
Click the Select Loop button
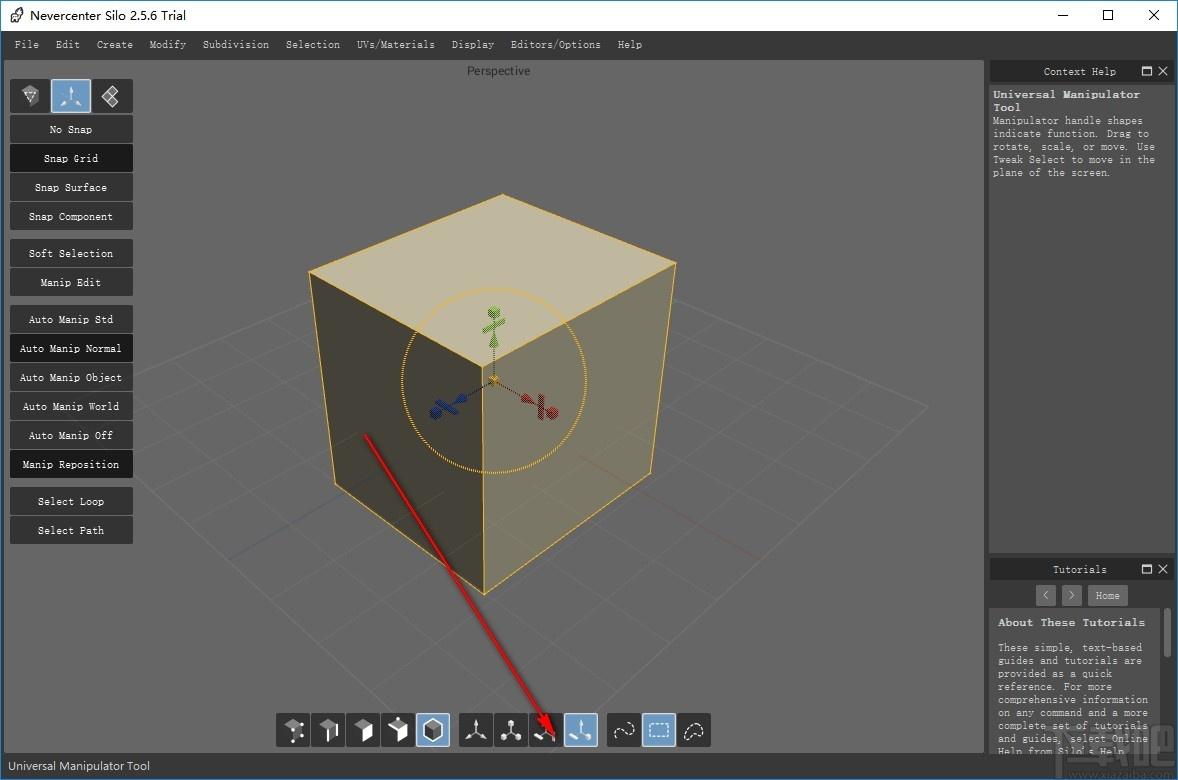click(71, 501)
